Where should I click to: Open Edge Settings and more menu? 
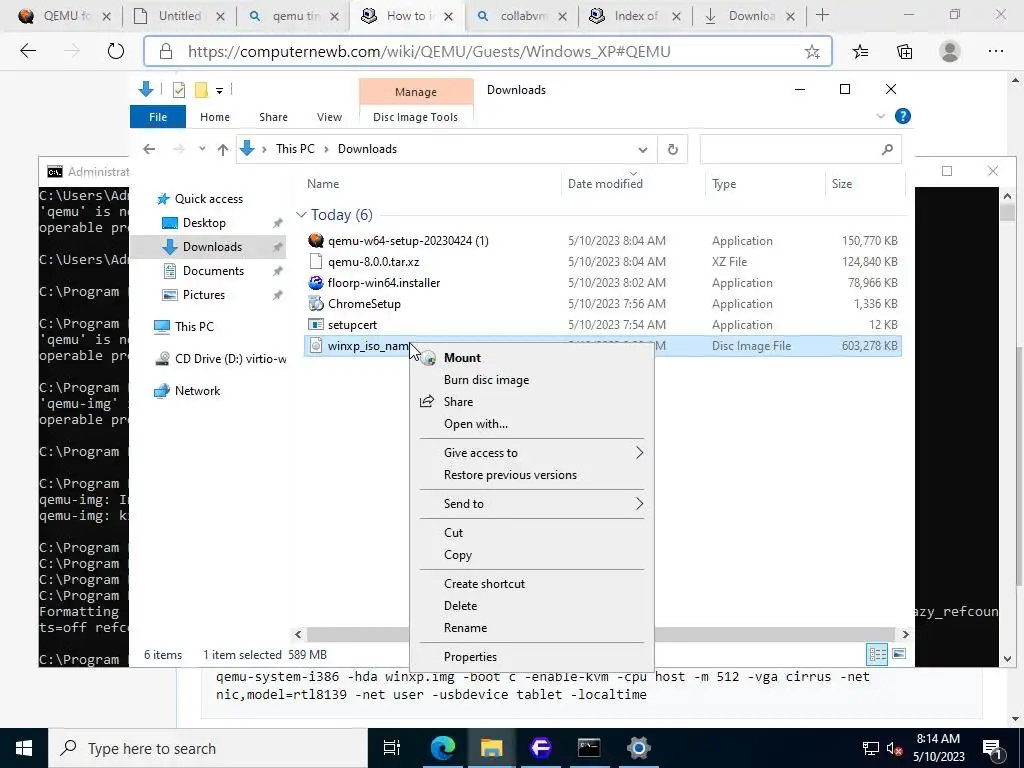[x=995, y=52]
